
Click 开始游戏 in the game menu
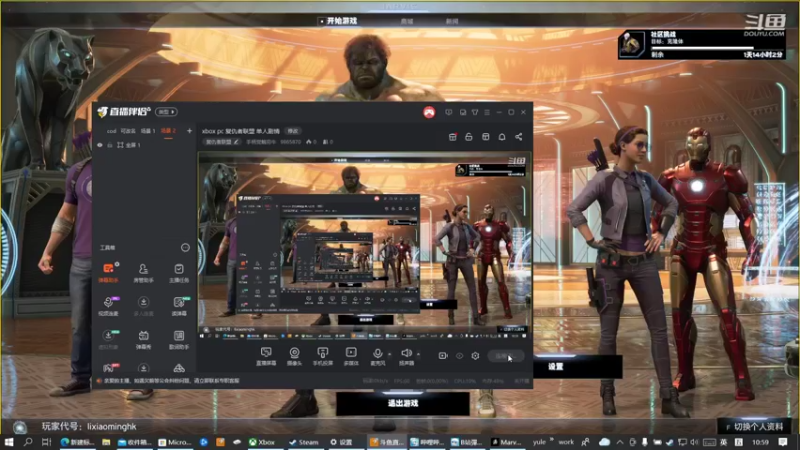click(341, 21)
